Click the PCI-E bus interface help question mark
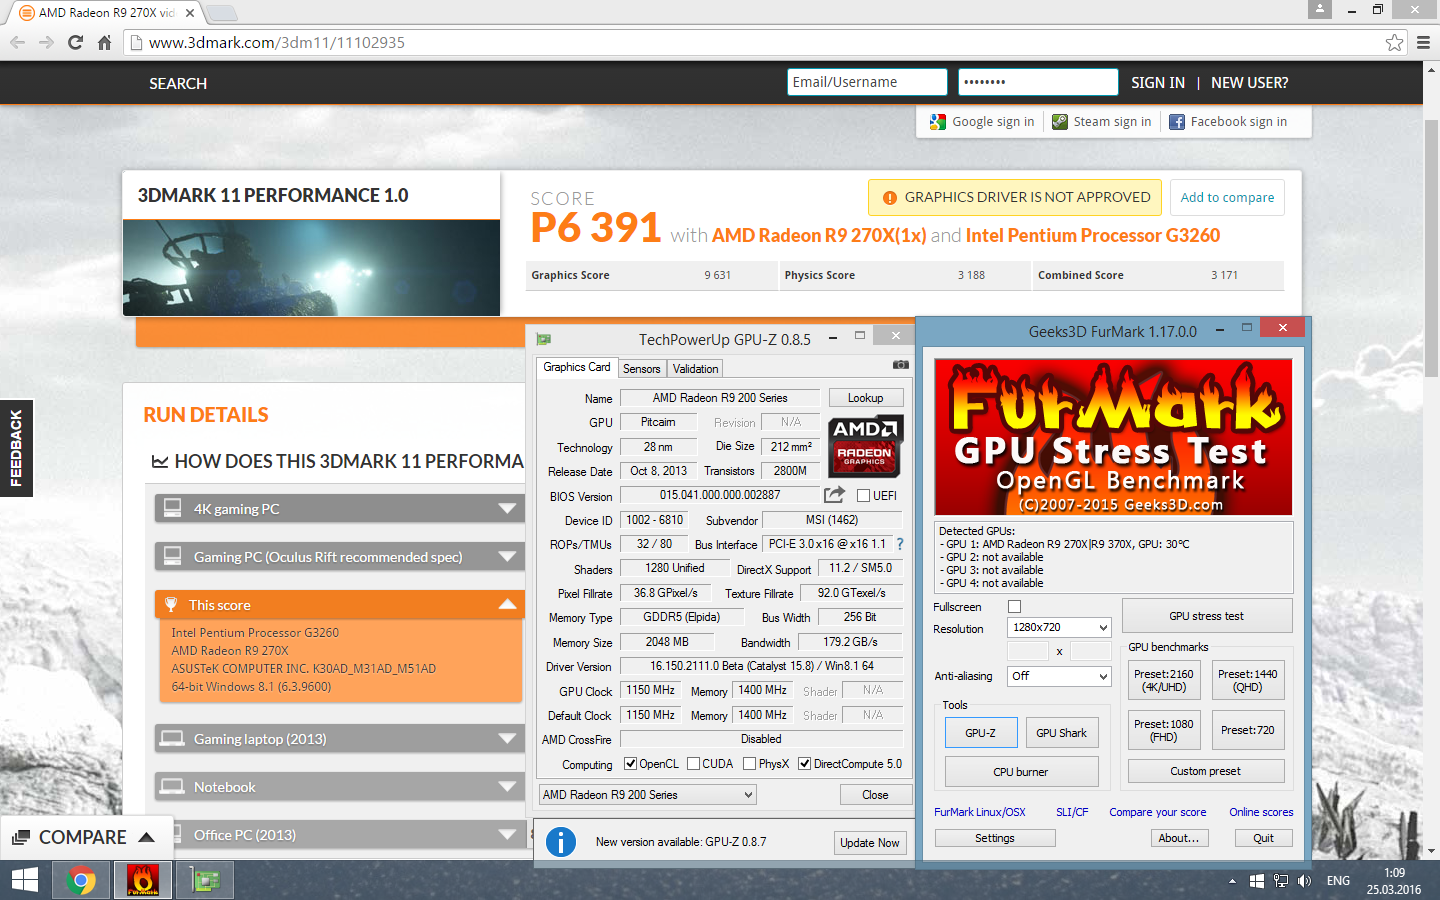The width and height of the screenshot is (1440, 900). 898,544
